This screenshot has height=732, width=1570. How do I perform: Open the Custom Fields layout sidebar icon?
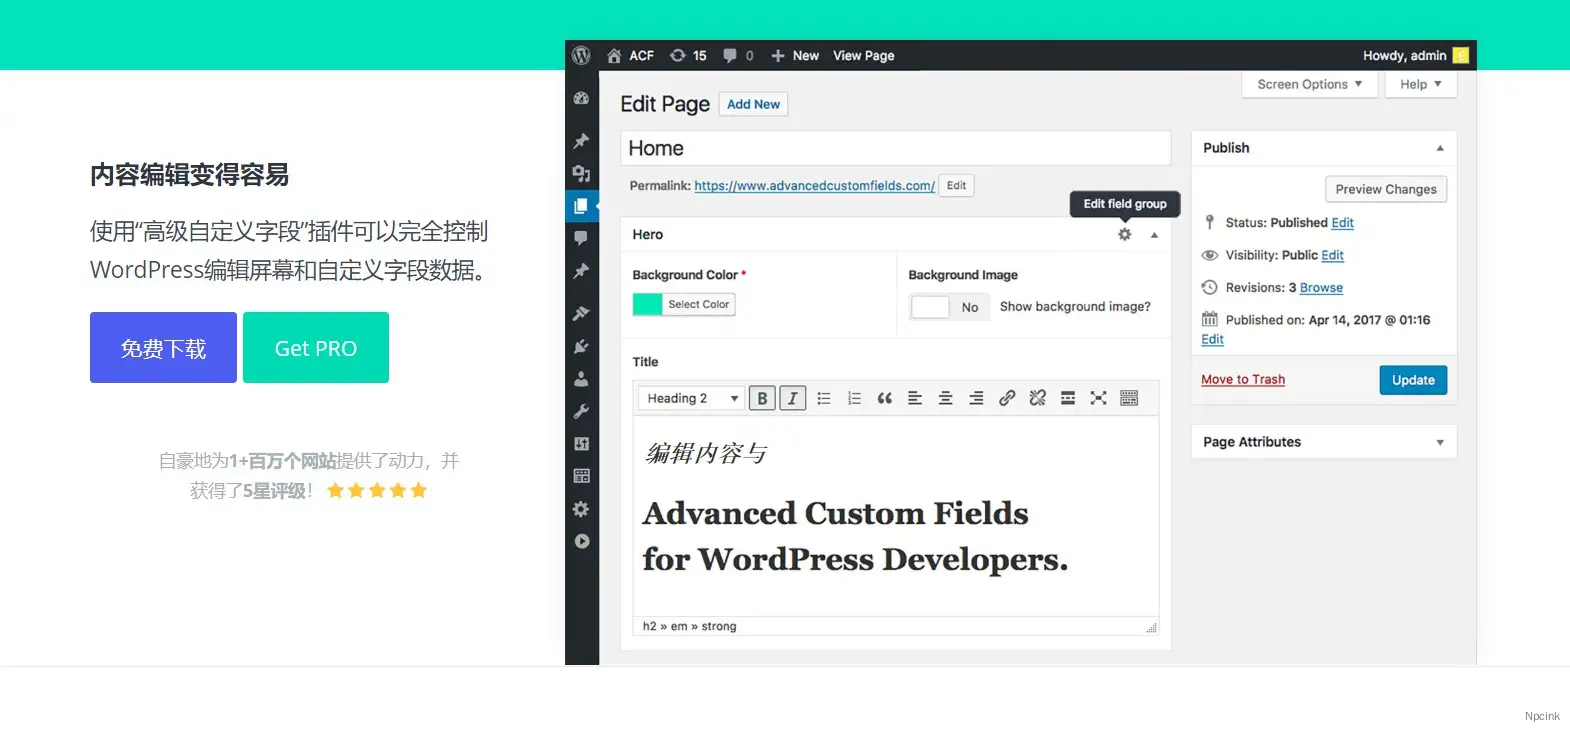pos(581,476)
